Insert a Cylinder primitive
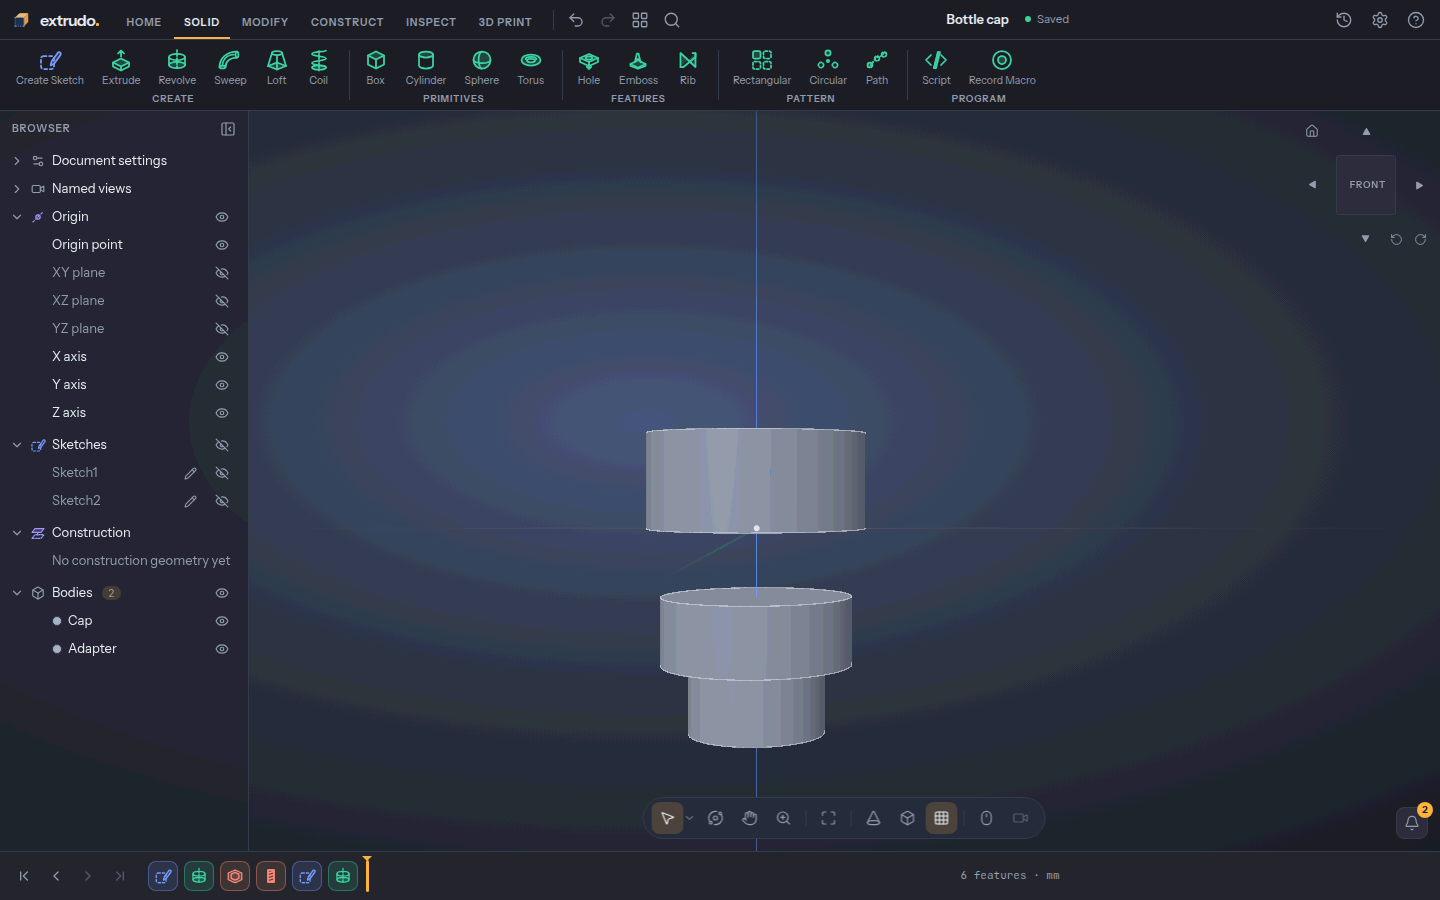The height and width of the screenshot is (900, 1440). [x=426, y=68]
